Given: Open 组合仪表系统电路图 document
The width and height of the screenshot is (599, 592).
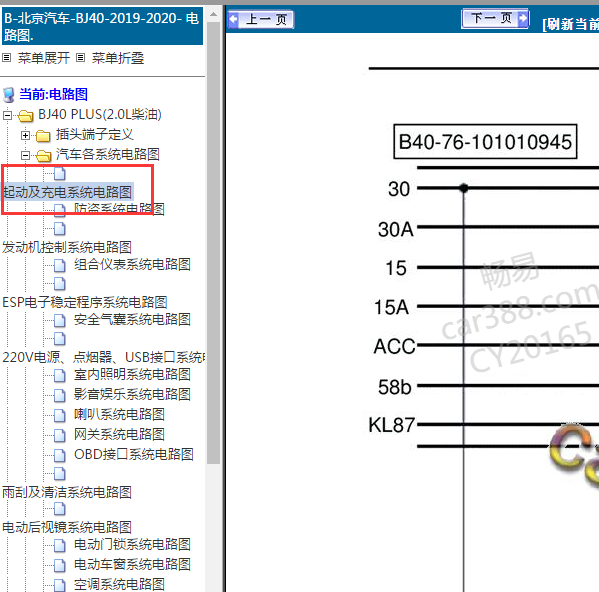Looking at the screenshot, I should 132,264.
